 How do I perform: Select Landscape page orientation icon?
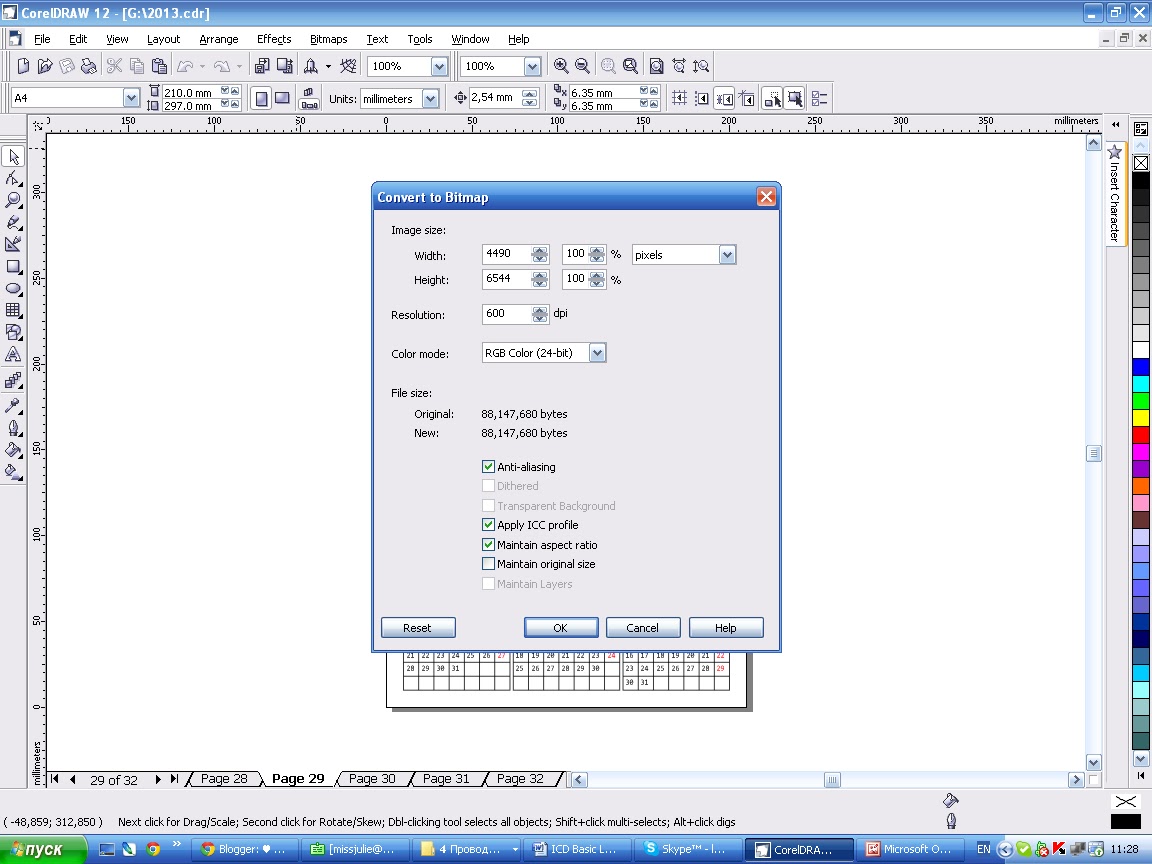tap(282, 98)
